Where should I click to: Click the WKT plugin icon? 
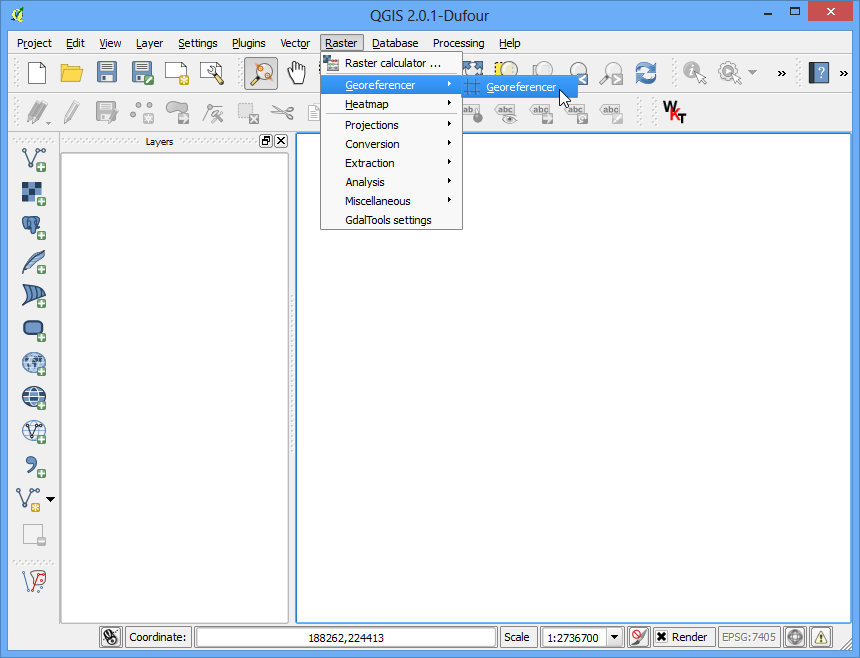point(674,112)
